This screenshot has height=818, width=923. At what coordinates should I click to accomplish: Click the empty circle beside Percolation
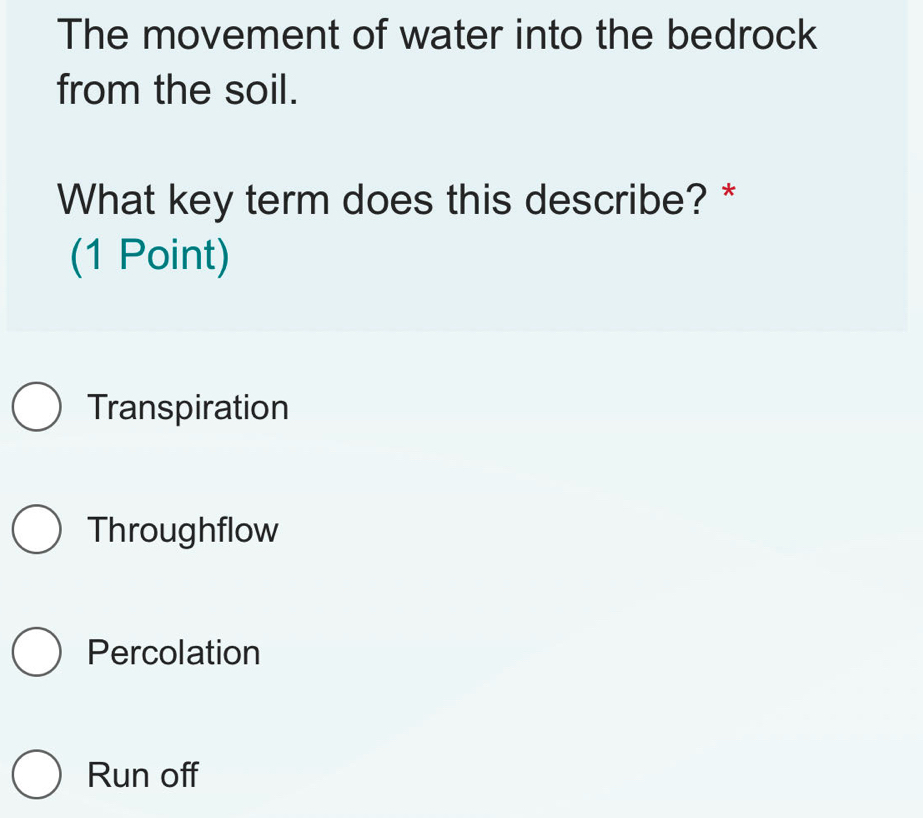coord(36,653)
